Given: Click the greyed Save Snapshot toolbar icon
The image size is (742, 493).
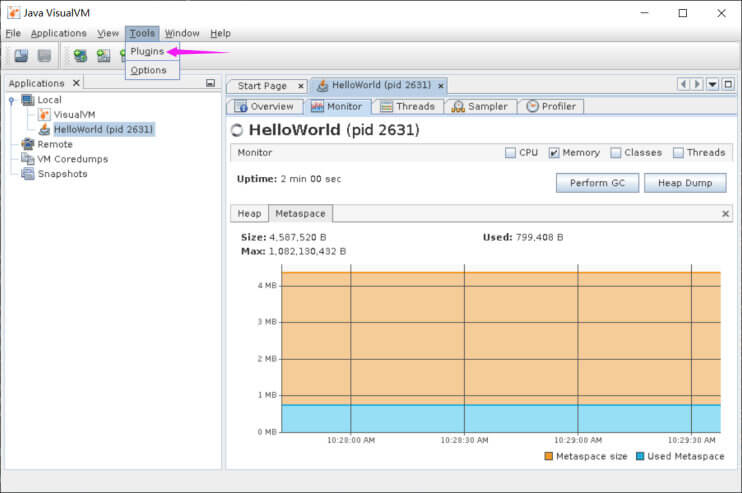Looking at the screenshot, I should [x=44, y=56].
